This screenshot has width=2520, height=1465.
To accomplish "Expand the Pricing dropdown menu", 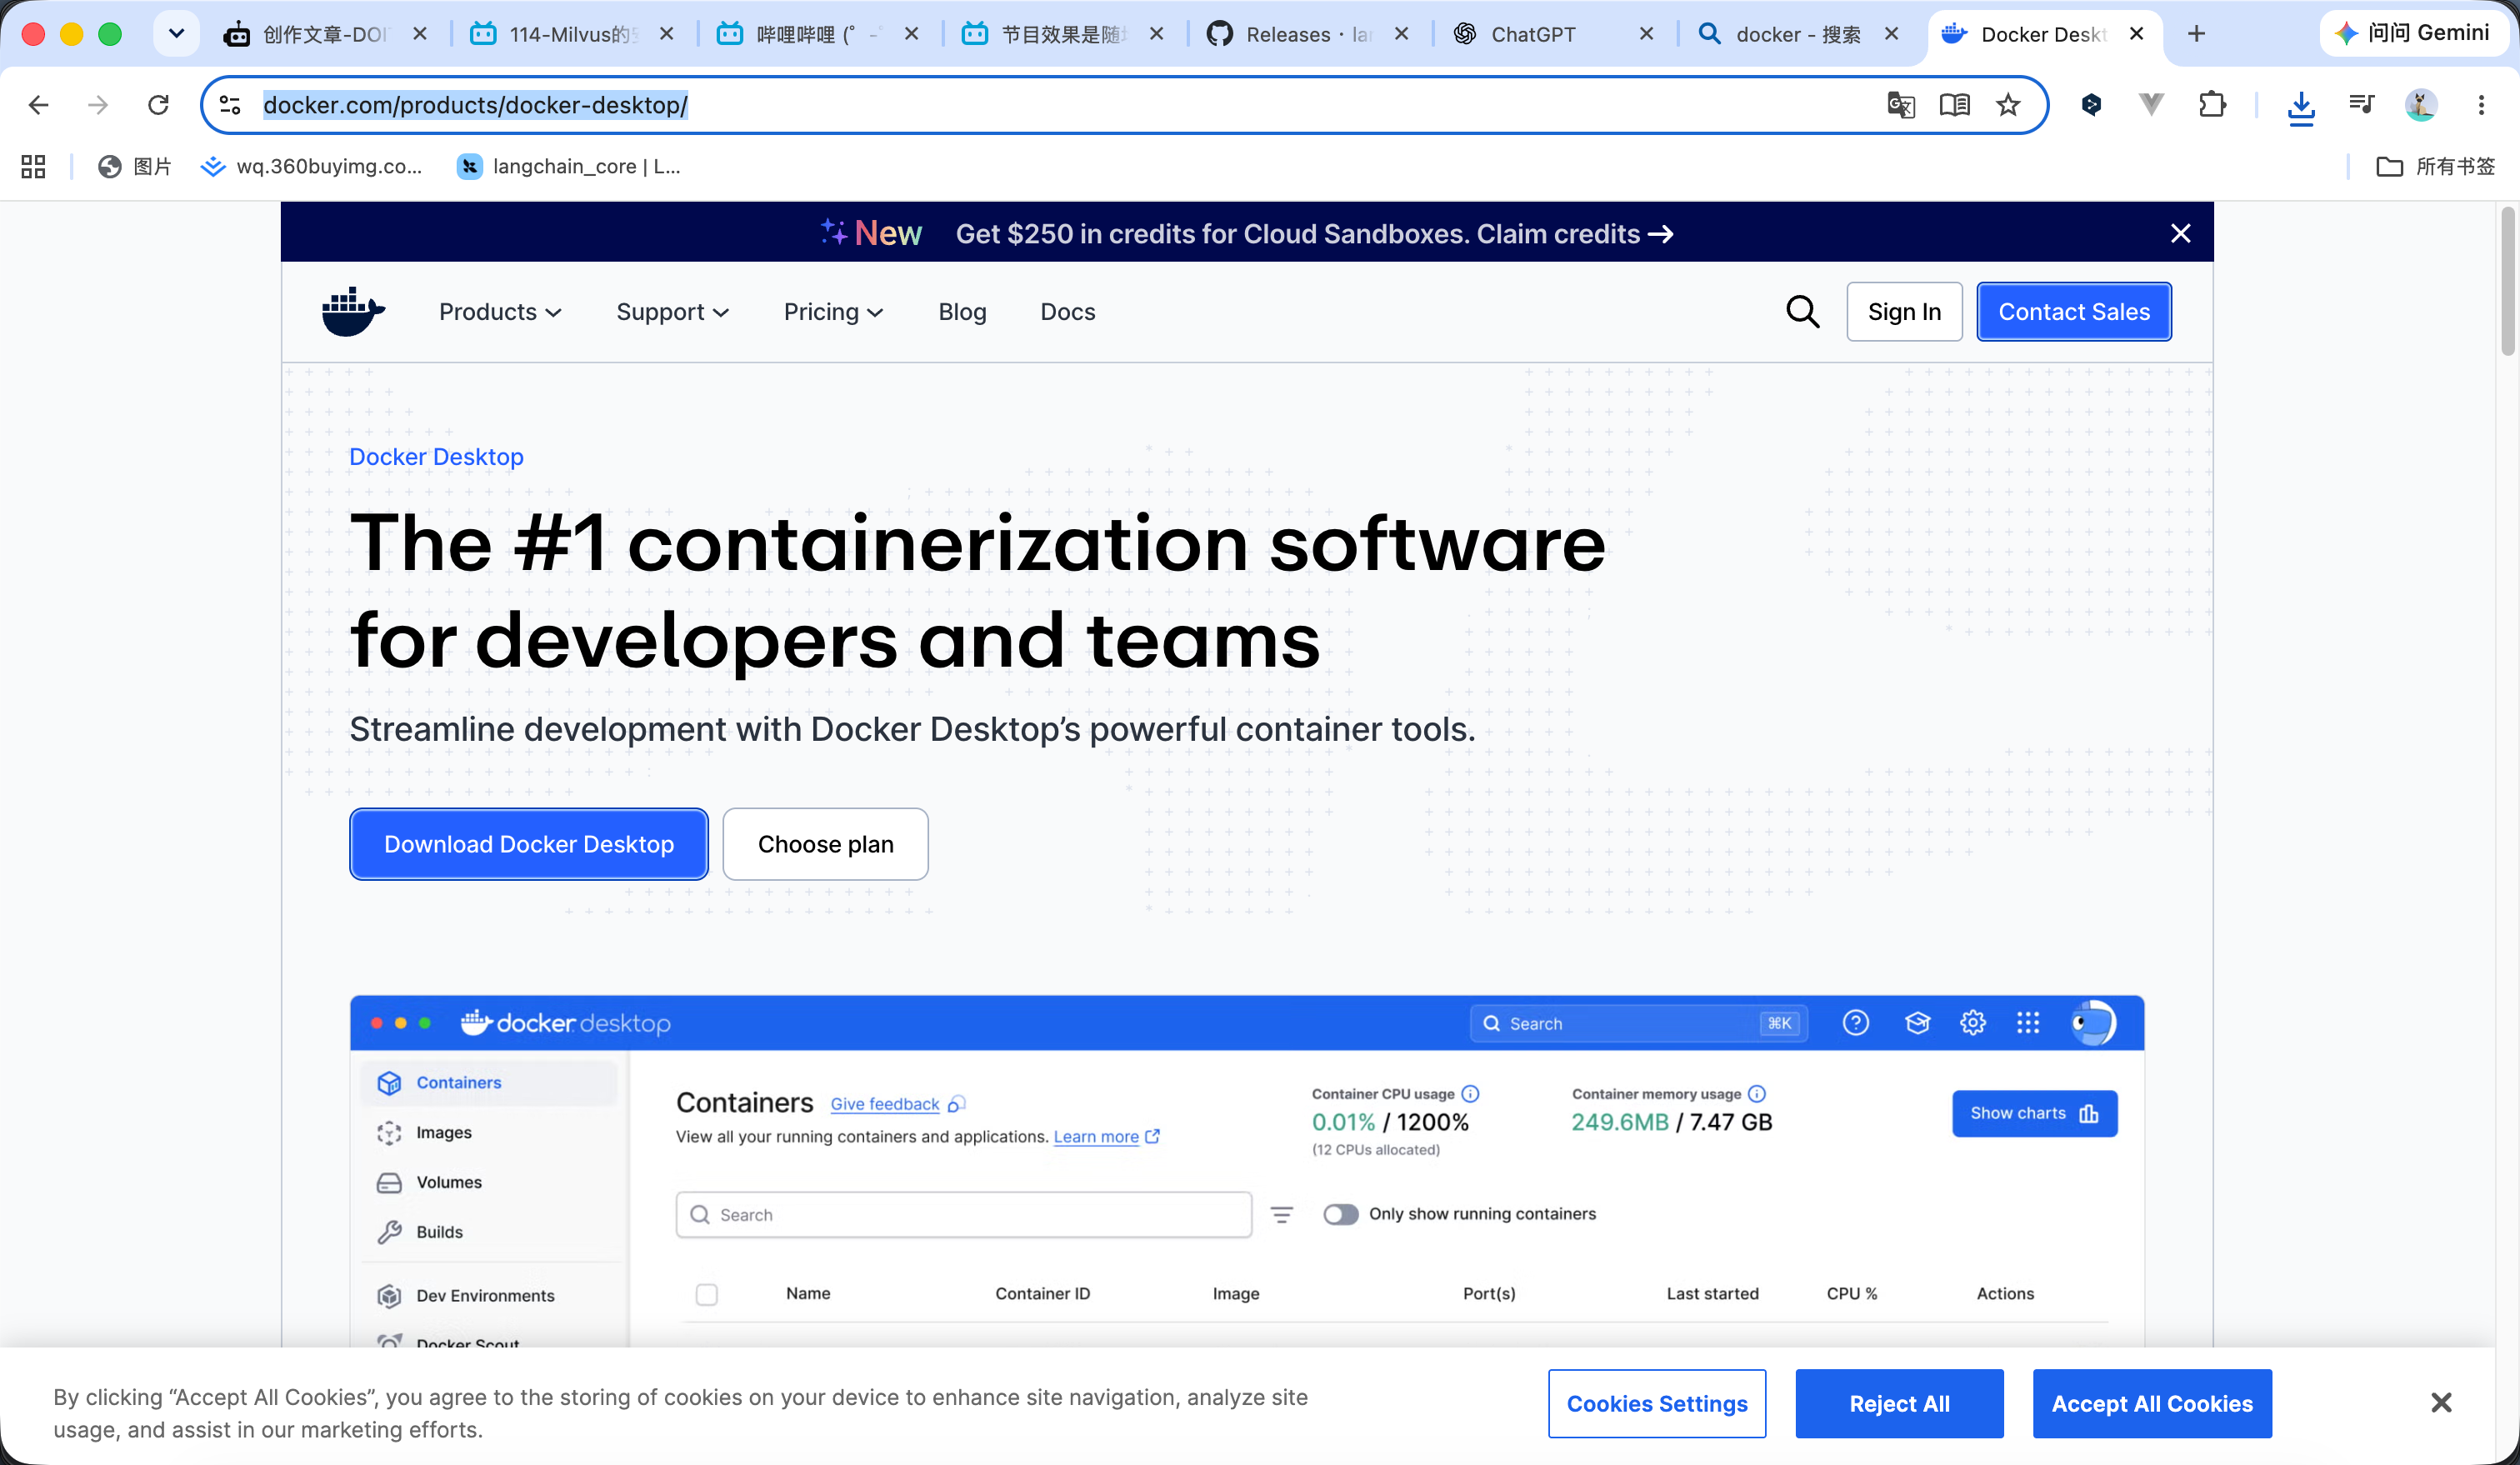I will click(833, 312).
